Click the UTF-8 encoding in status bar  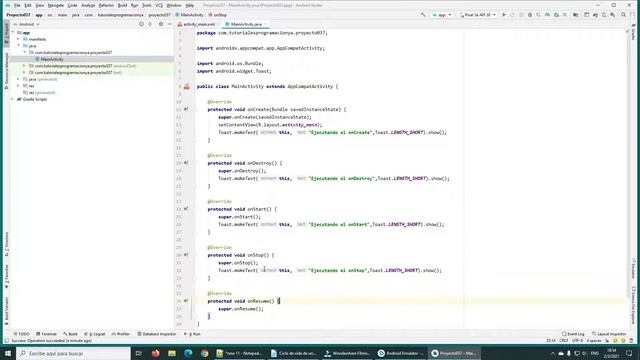(578, 340)
